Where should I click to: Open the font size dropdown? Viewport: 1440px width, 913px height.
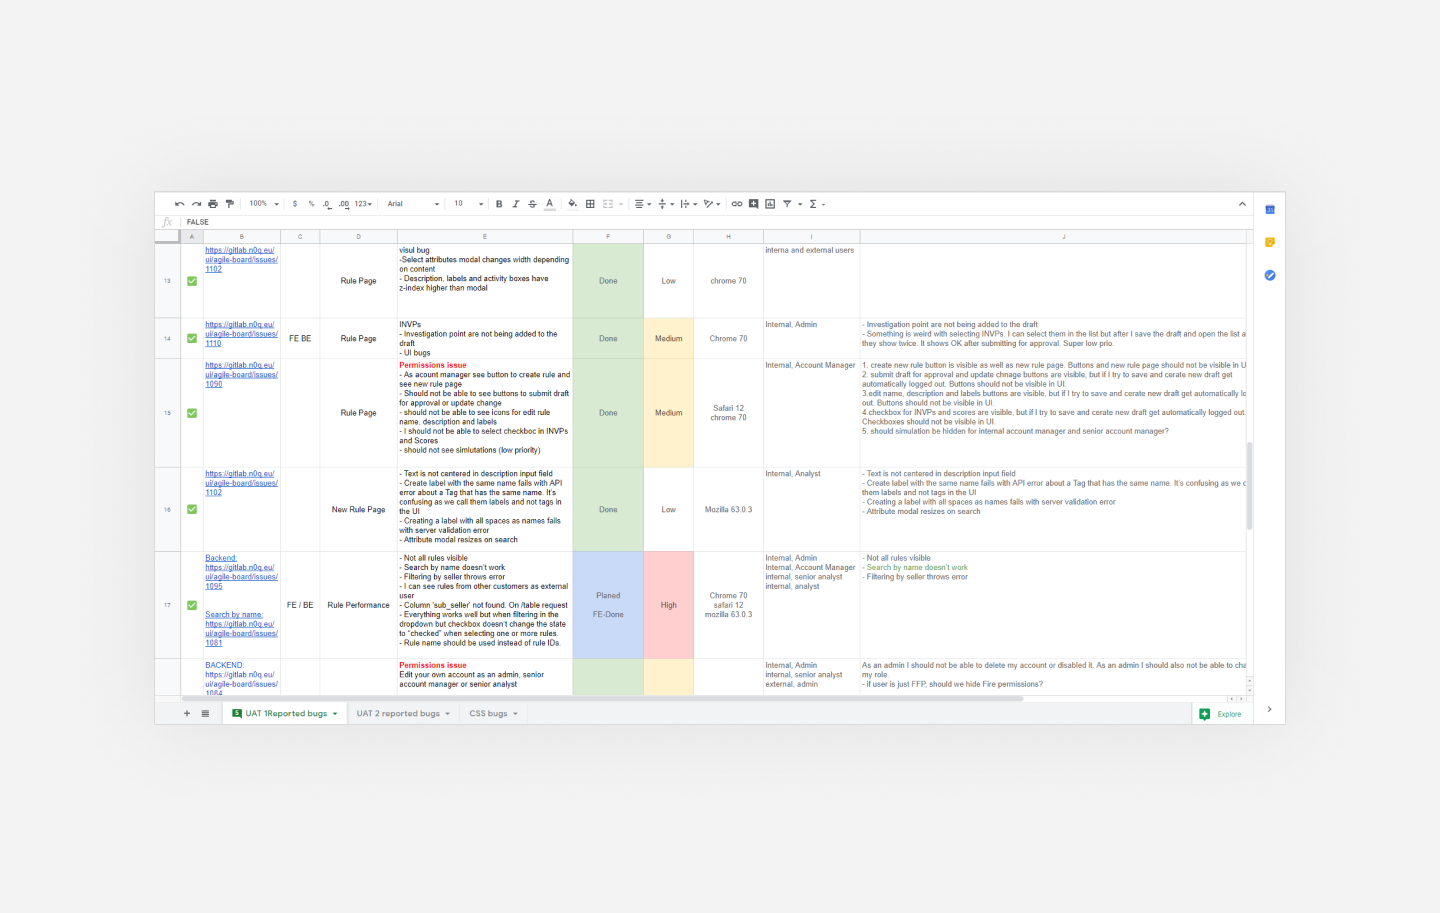point(468,204)
